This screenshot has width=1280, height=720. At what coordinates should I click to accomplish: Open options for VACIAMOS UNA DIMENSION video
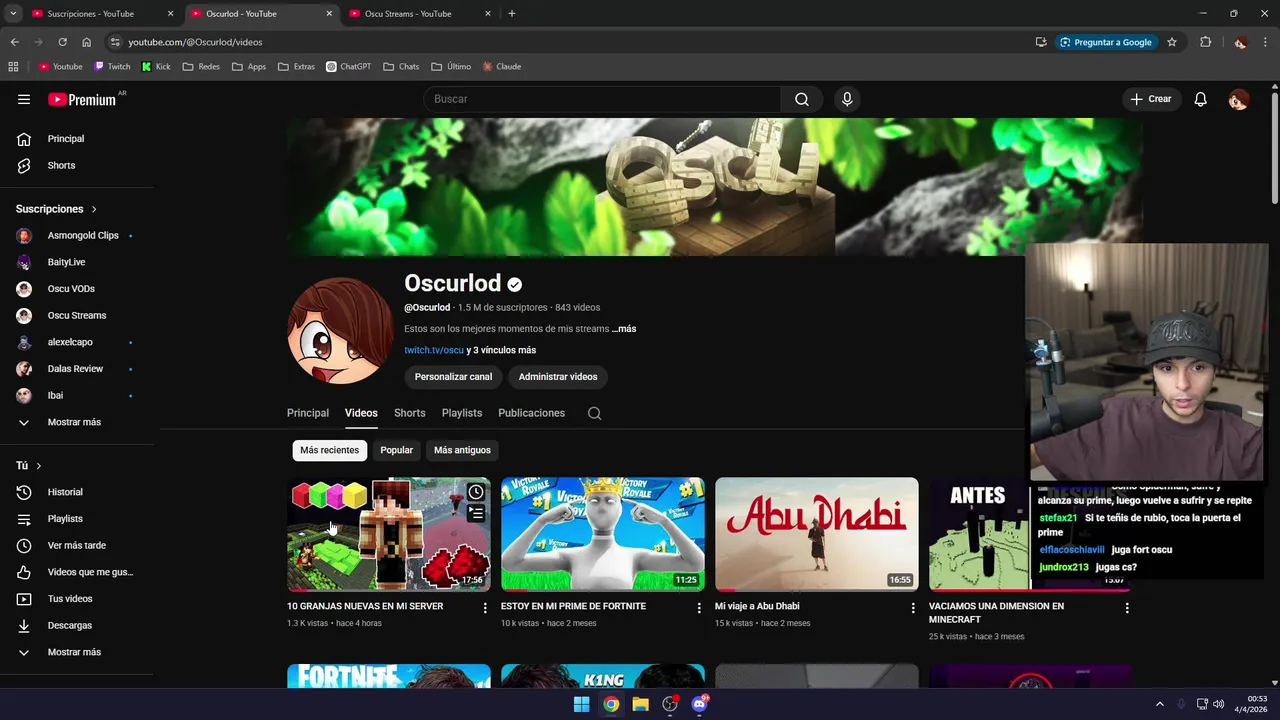(1127, 608)
